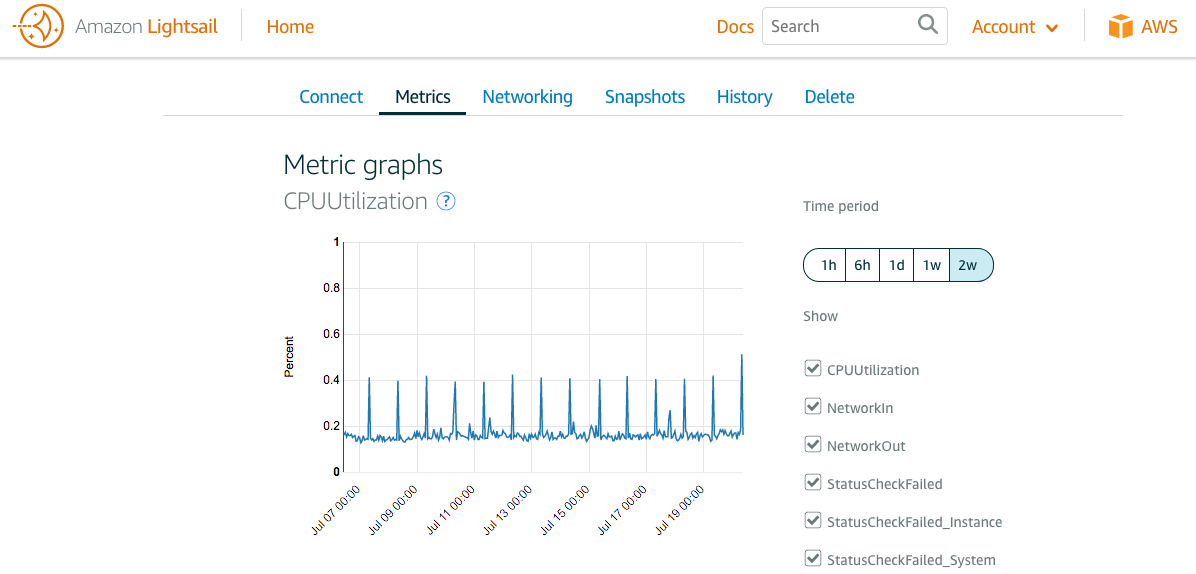Click the last CPU spike on the graph
The height and width of the screenshot is (574, 1196).
[x=741, y=357]
